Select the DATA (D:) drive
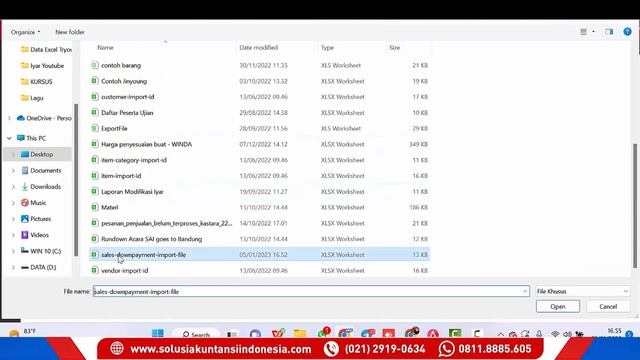Viewport: 640px width, 360px height. 39,267
